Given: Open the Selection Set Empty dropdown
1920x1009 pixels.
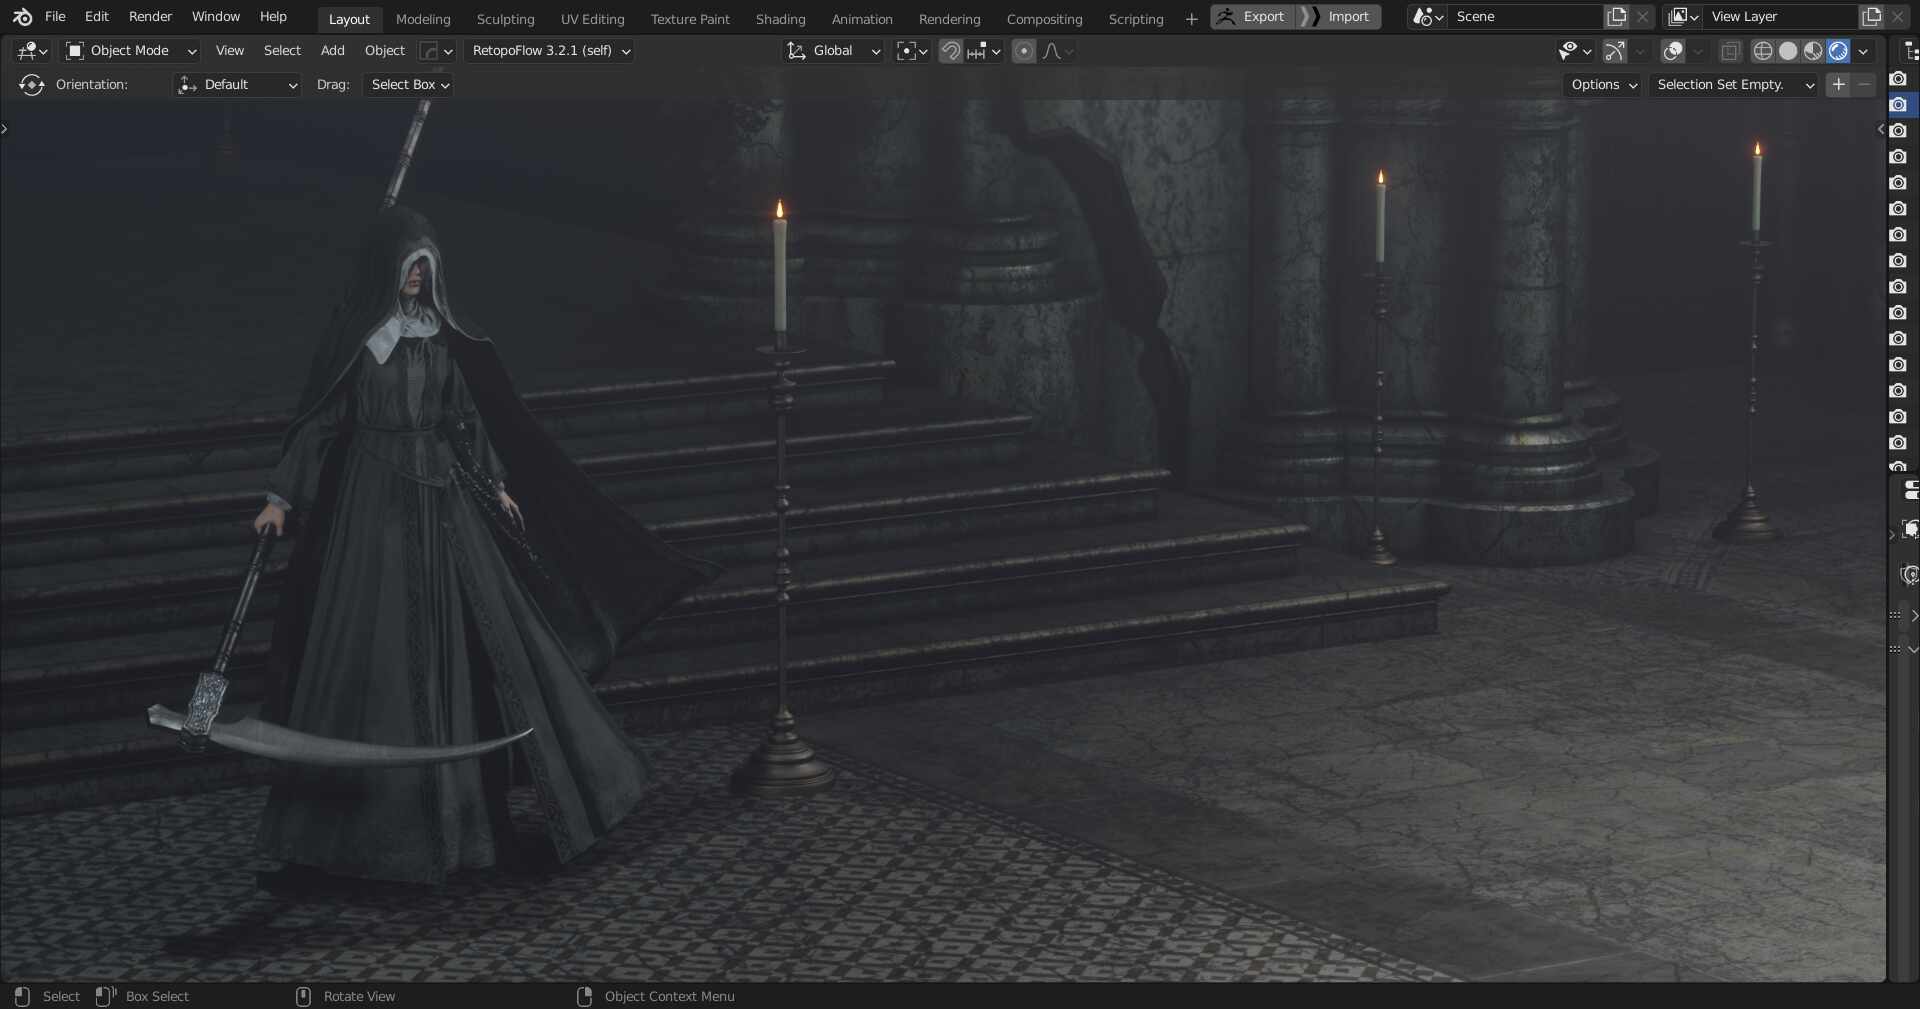Looking at the screenshot, I should click(1734, 85).
